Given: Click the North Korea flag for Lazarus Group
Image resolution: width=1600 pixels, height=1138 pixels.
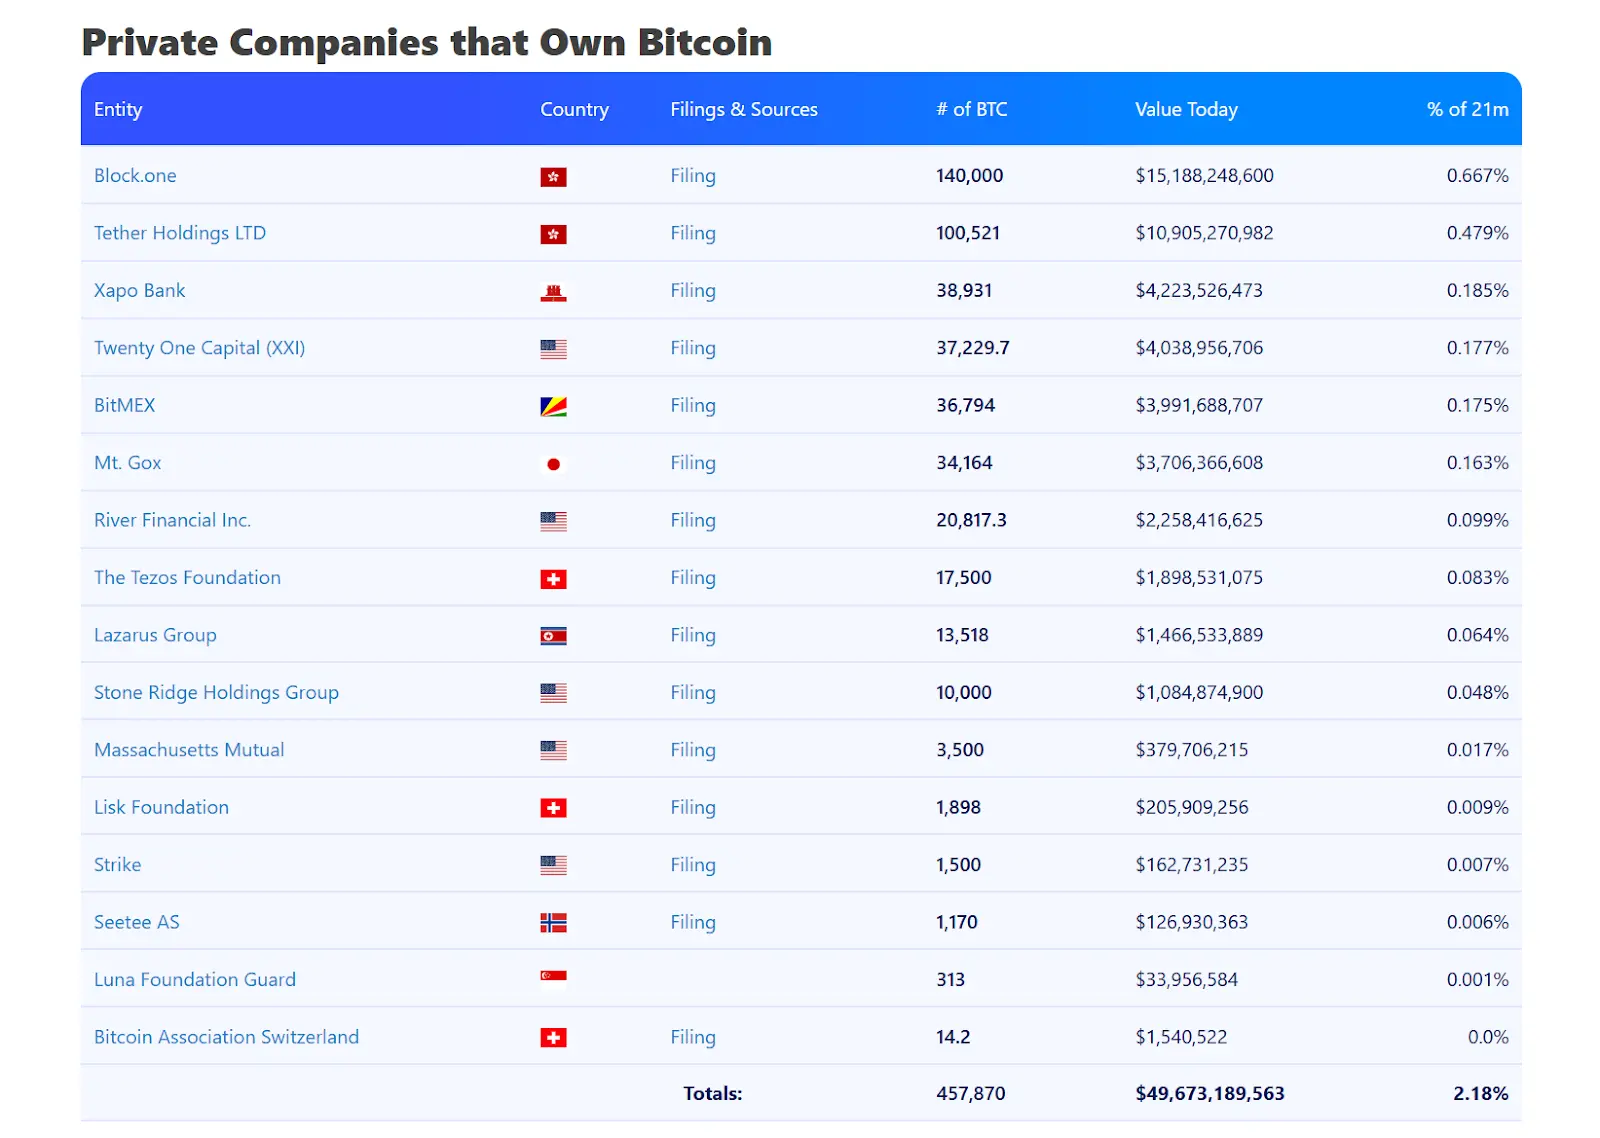Looking at the screenshot, I should click(553, 636).
